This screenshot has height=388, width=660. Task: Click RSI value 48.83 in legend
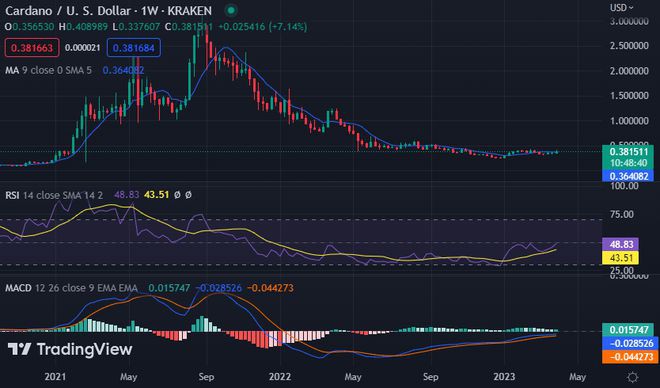pos(127,195)
